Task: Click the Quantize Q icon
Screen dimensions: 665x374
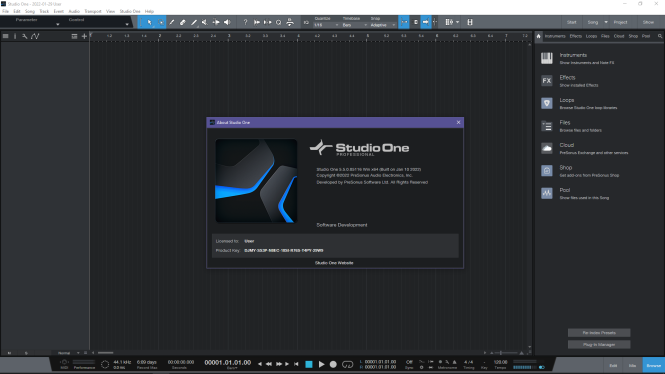Action: pyautogui.click(x=279, y=22)
